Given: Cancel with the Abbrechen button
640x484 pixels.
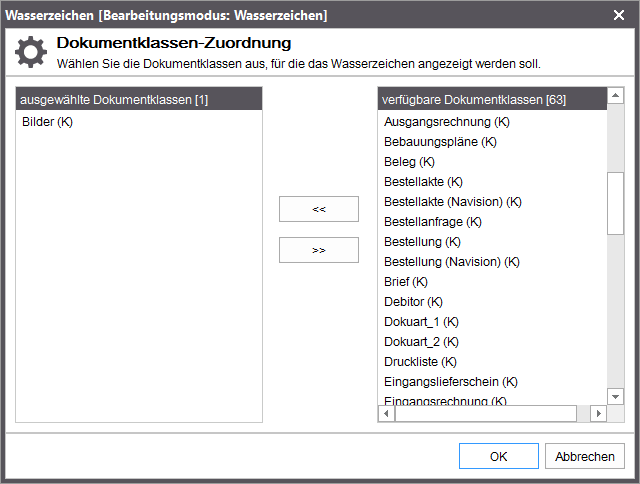Looking at the screenshot, I should 584,456.
